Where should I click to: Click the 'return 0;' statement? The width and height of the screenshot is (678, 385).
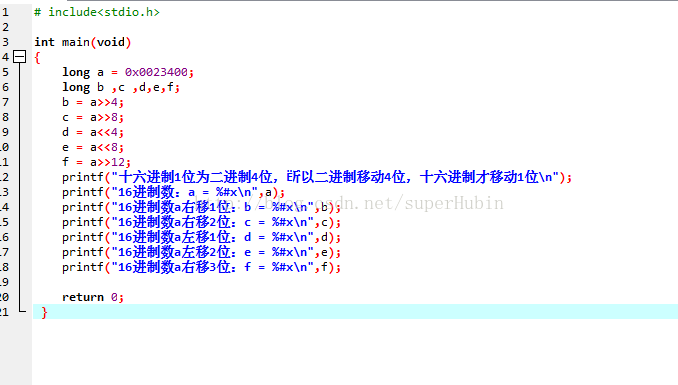(93, 297)
